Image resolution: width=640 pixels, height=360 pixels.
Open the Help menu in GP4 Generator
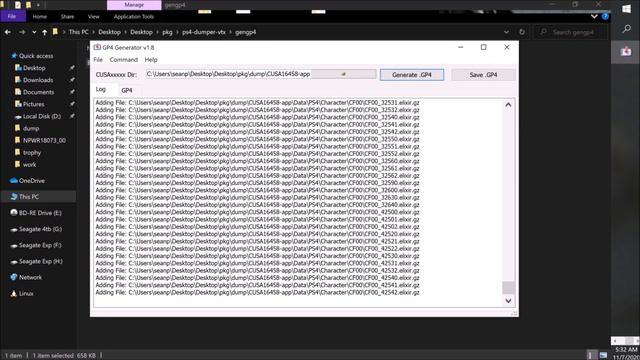(x=151, y=60)
